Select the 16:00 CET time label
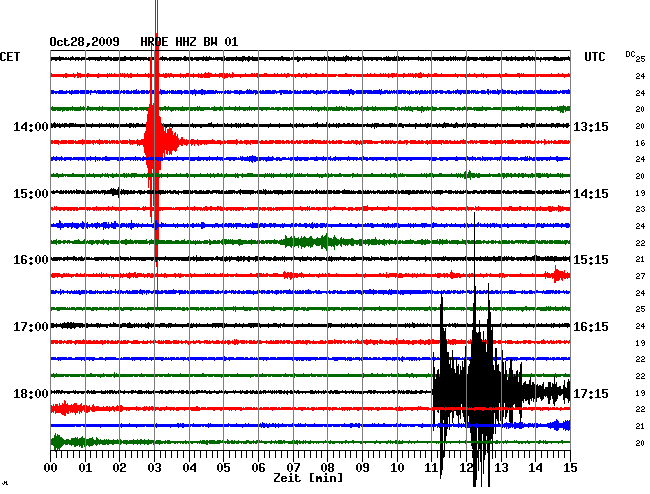The image size is (650, 494). coord(31,260)
